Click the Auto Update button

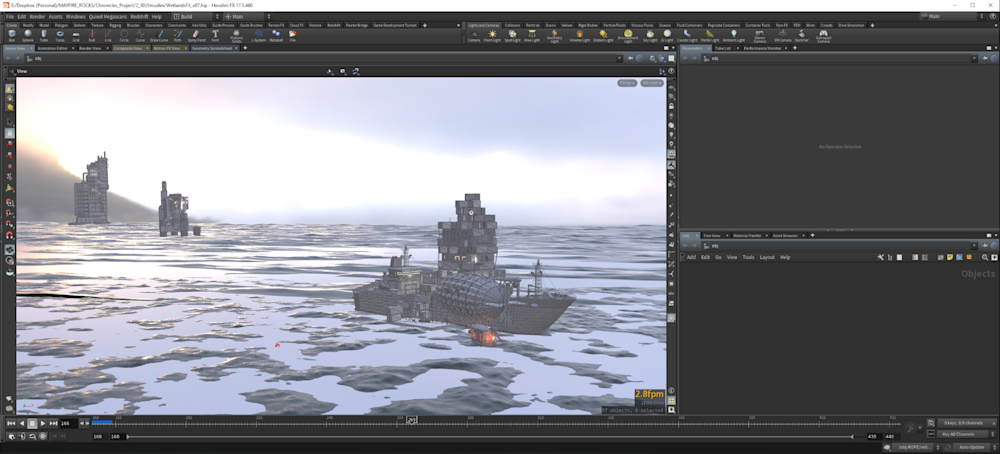click(x=973, y=447)
